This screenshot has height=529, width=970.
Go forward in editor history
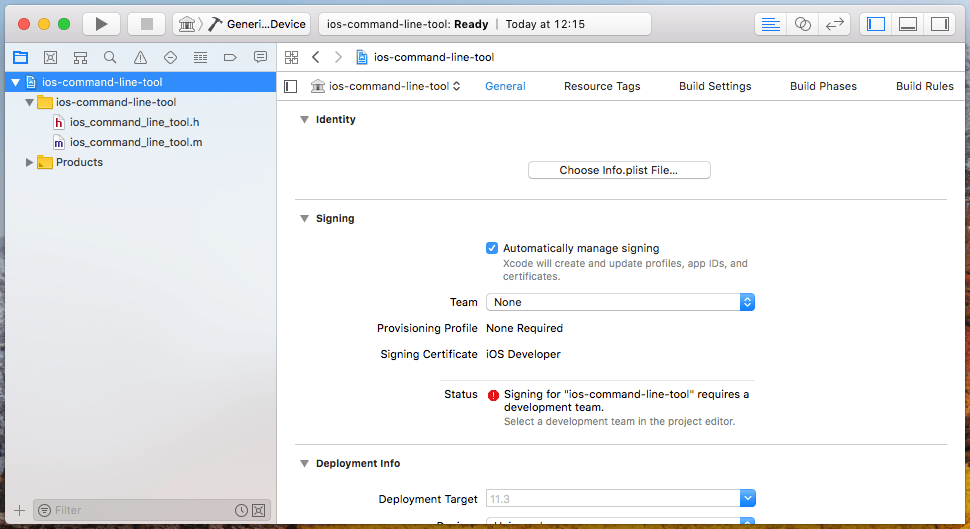coord(338,57)
